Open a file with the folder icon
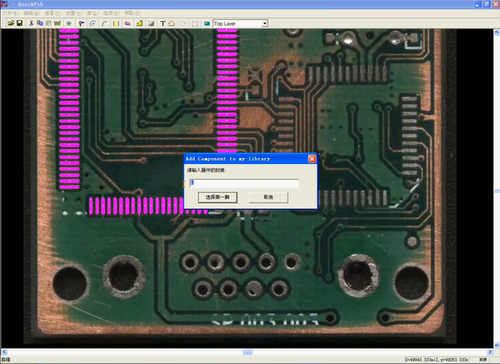The width and height of the screenshot is (500, 364). (11, 23)
